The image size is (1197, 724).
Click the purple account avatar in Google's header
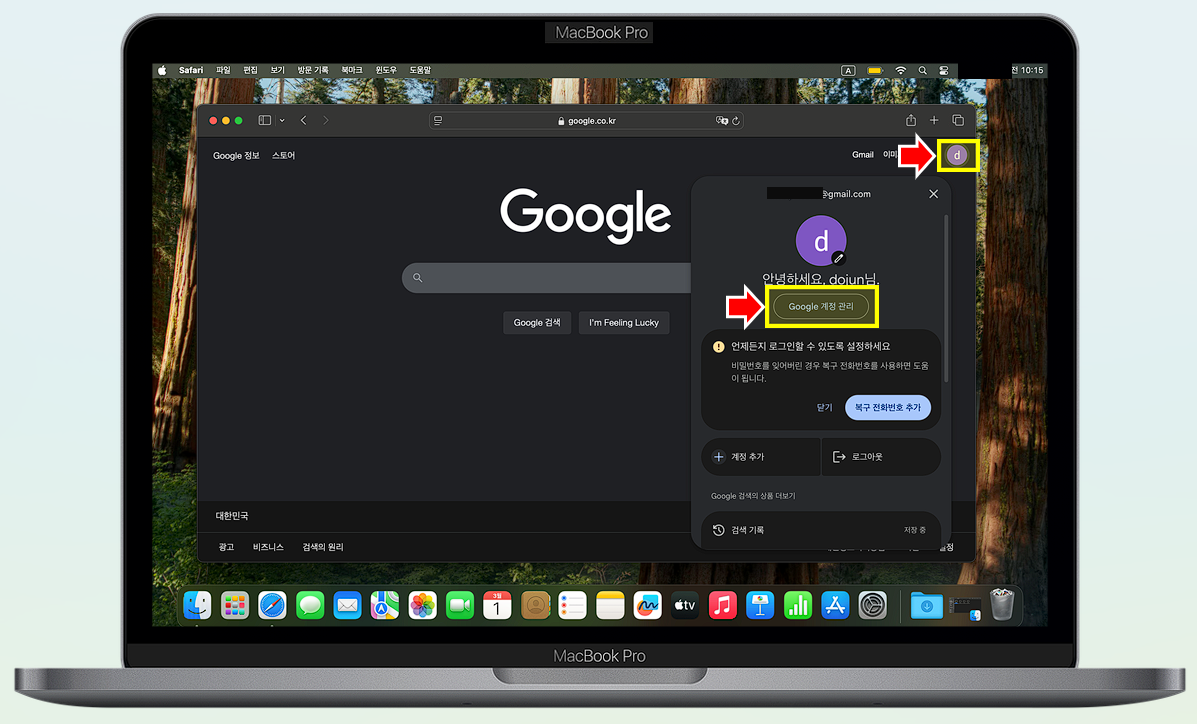point(957,155)
